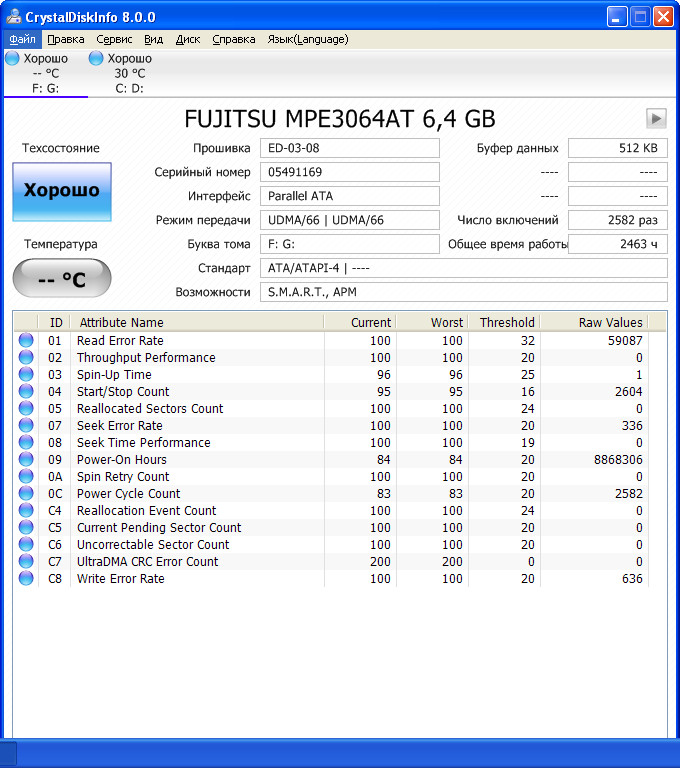Click status icon for Power-On Hours
The height and width of the screenshot is (768, 680).
coord(26,459)
